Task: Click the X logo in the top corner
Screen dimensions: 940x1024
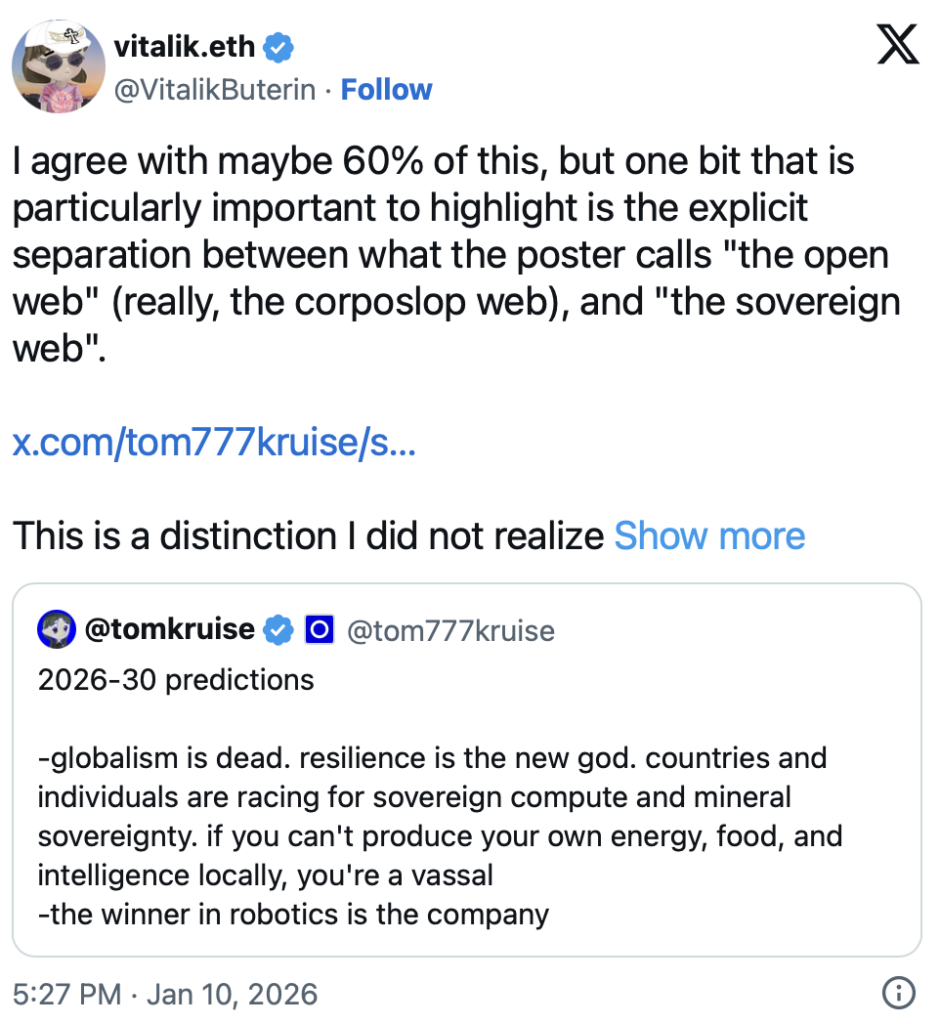Action: [898, 45]
